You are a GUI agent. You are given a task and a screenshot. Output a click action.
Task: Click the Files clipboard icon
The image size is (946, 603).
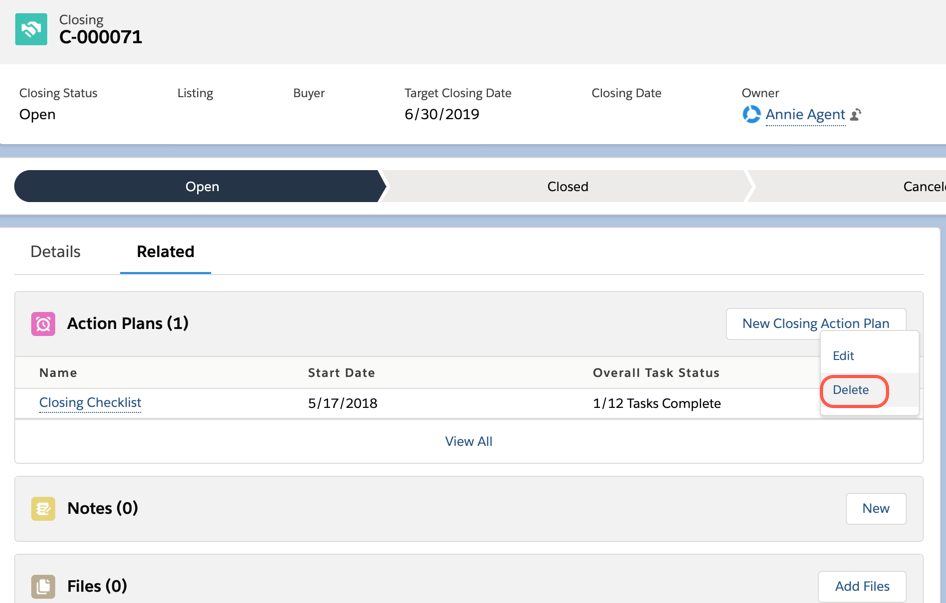(x=44, y=586)
